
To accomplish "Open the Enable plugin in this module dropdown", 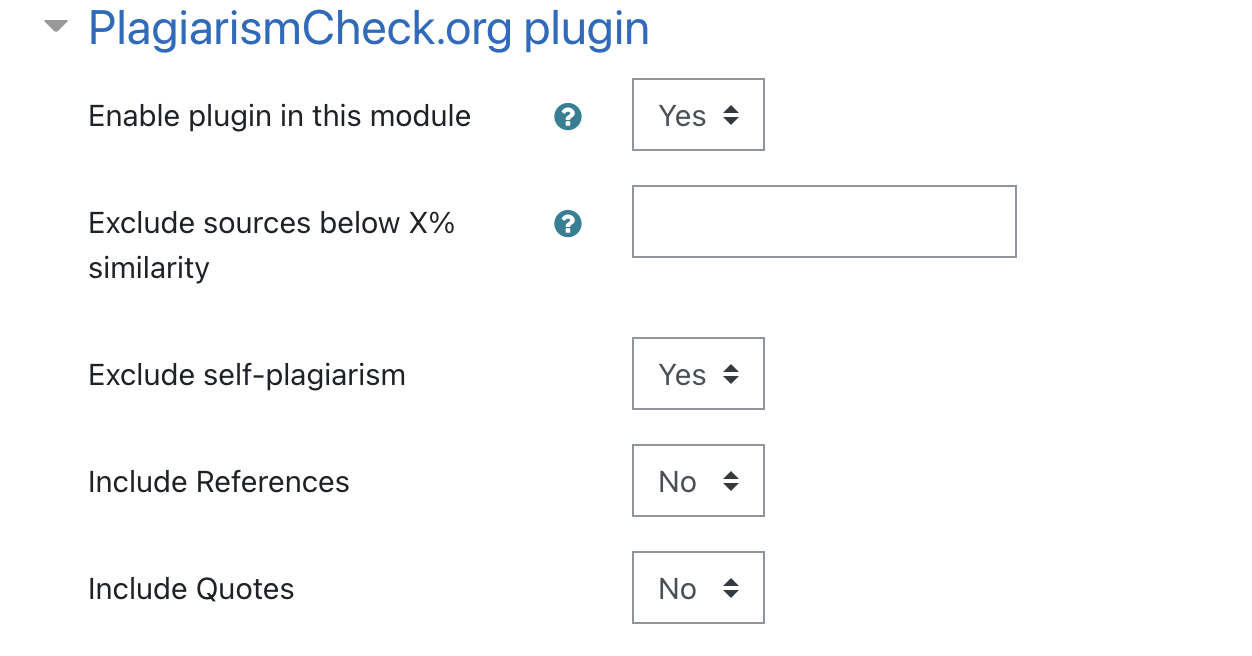I will pos(698,114).
